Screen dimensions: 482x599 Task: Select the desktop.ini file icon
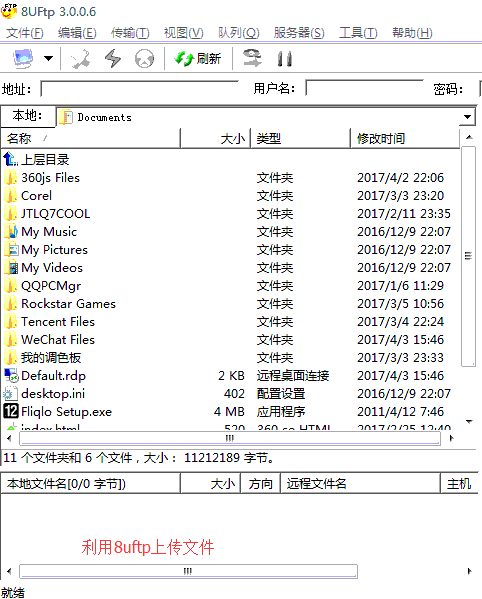11,393
